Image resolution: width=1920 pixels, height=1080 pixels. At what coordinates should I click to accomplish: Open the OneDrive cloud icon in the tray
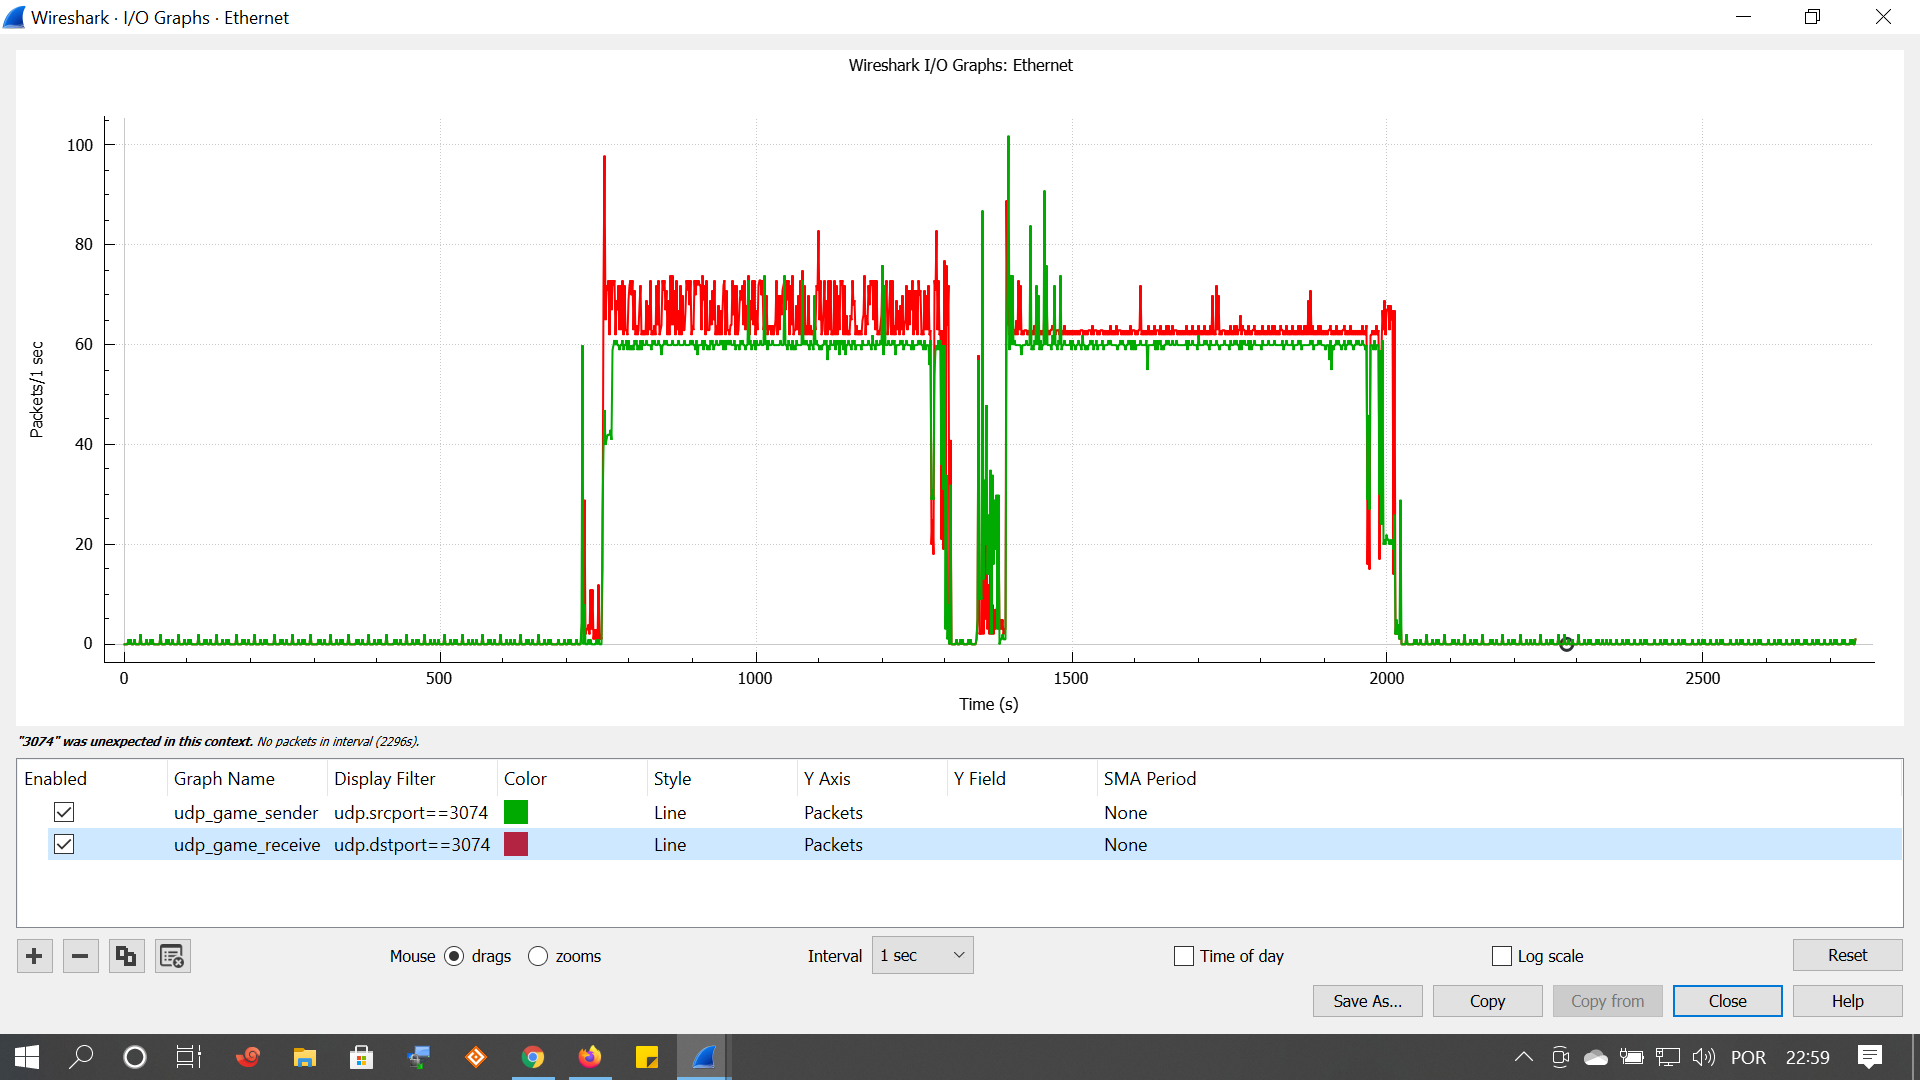1596,1057
